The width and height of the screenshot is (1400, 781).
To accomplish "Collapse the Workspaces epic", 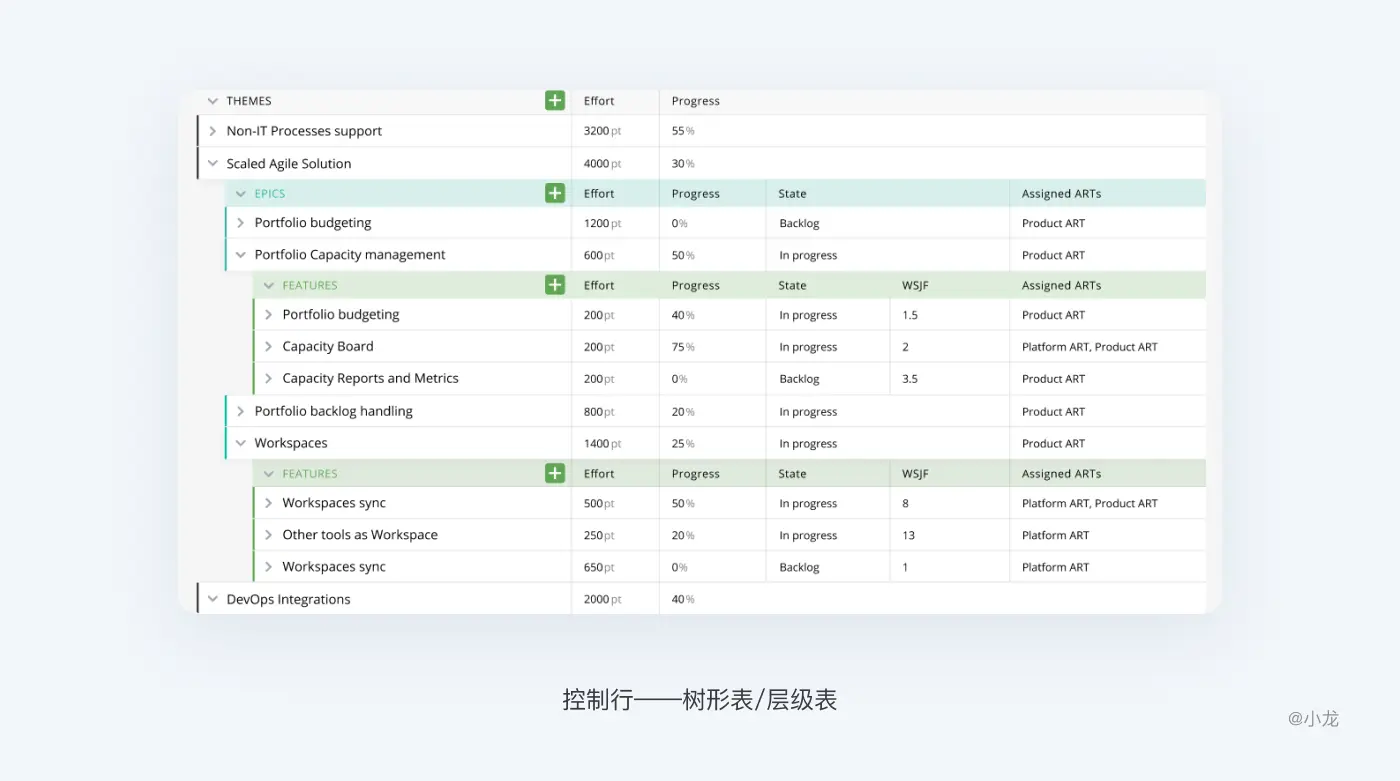I will (240, 443).
